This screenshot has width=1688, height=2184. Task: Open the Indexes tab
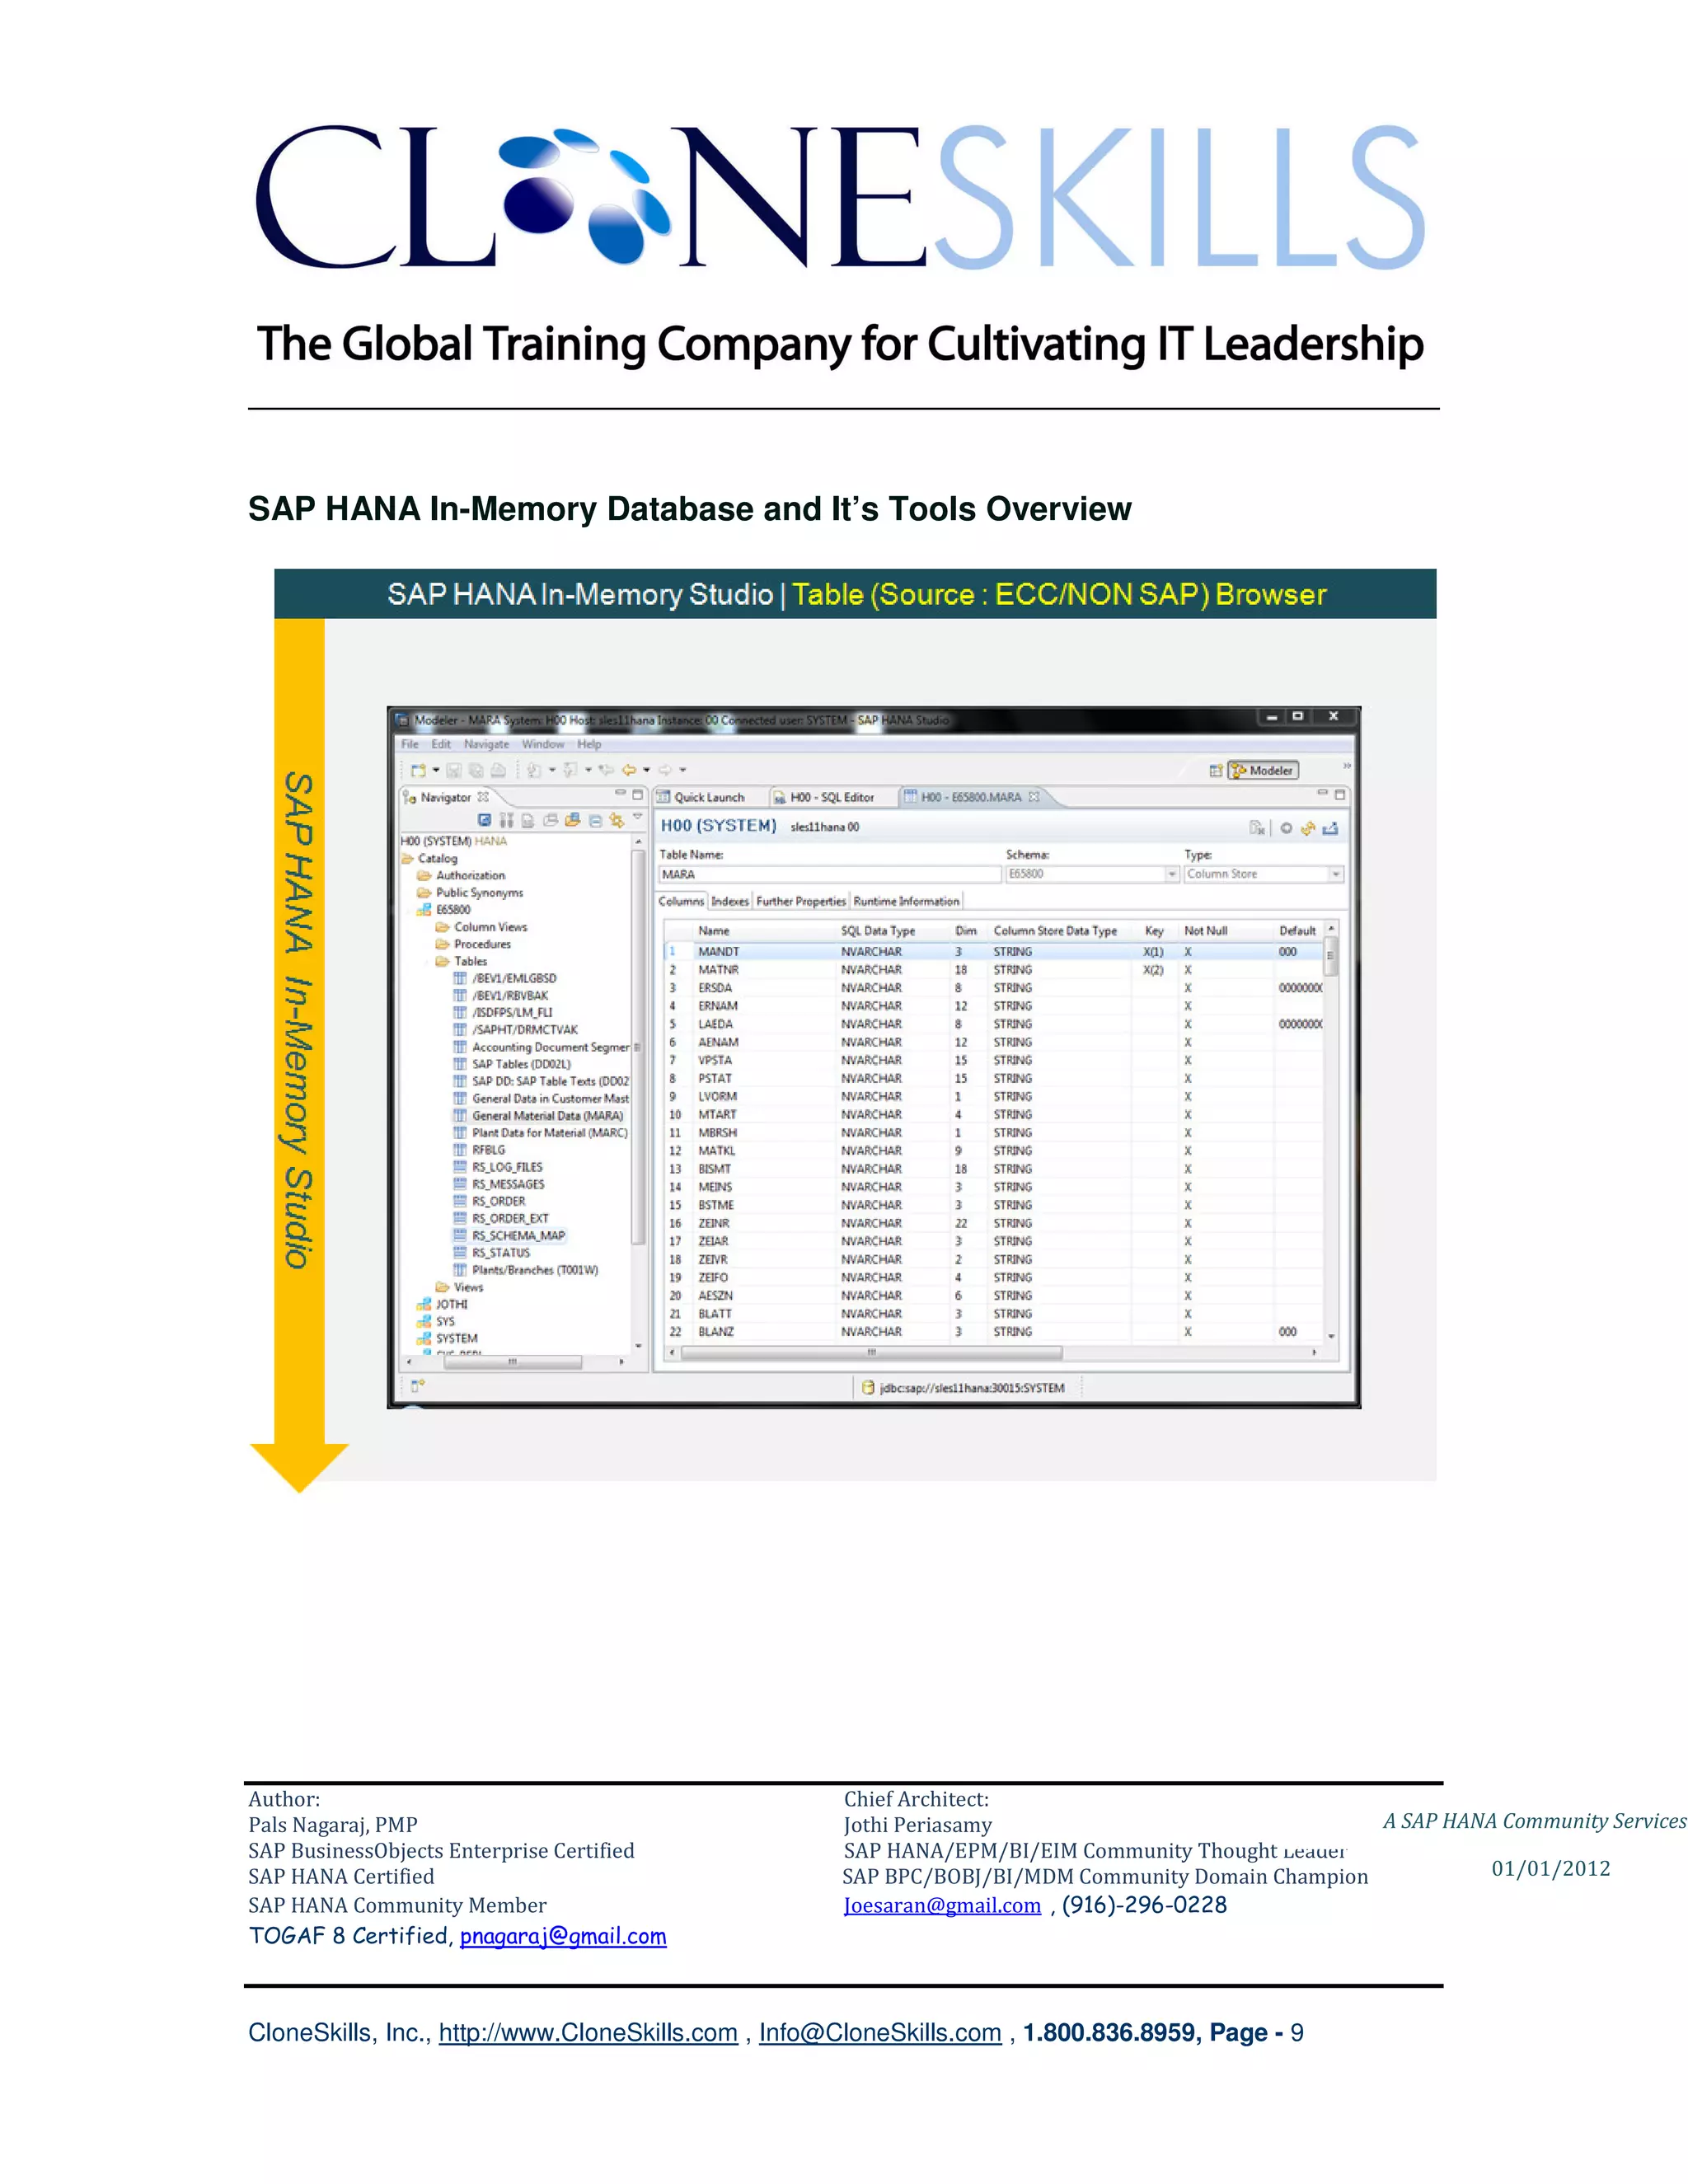click(x=730, y=901)
